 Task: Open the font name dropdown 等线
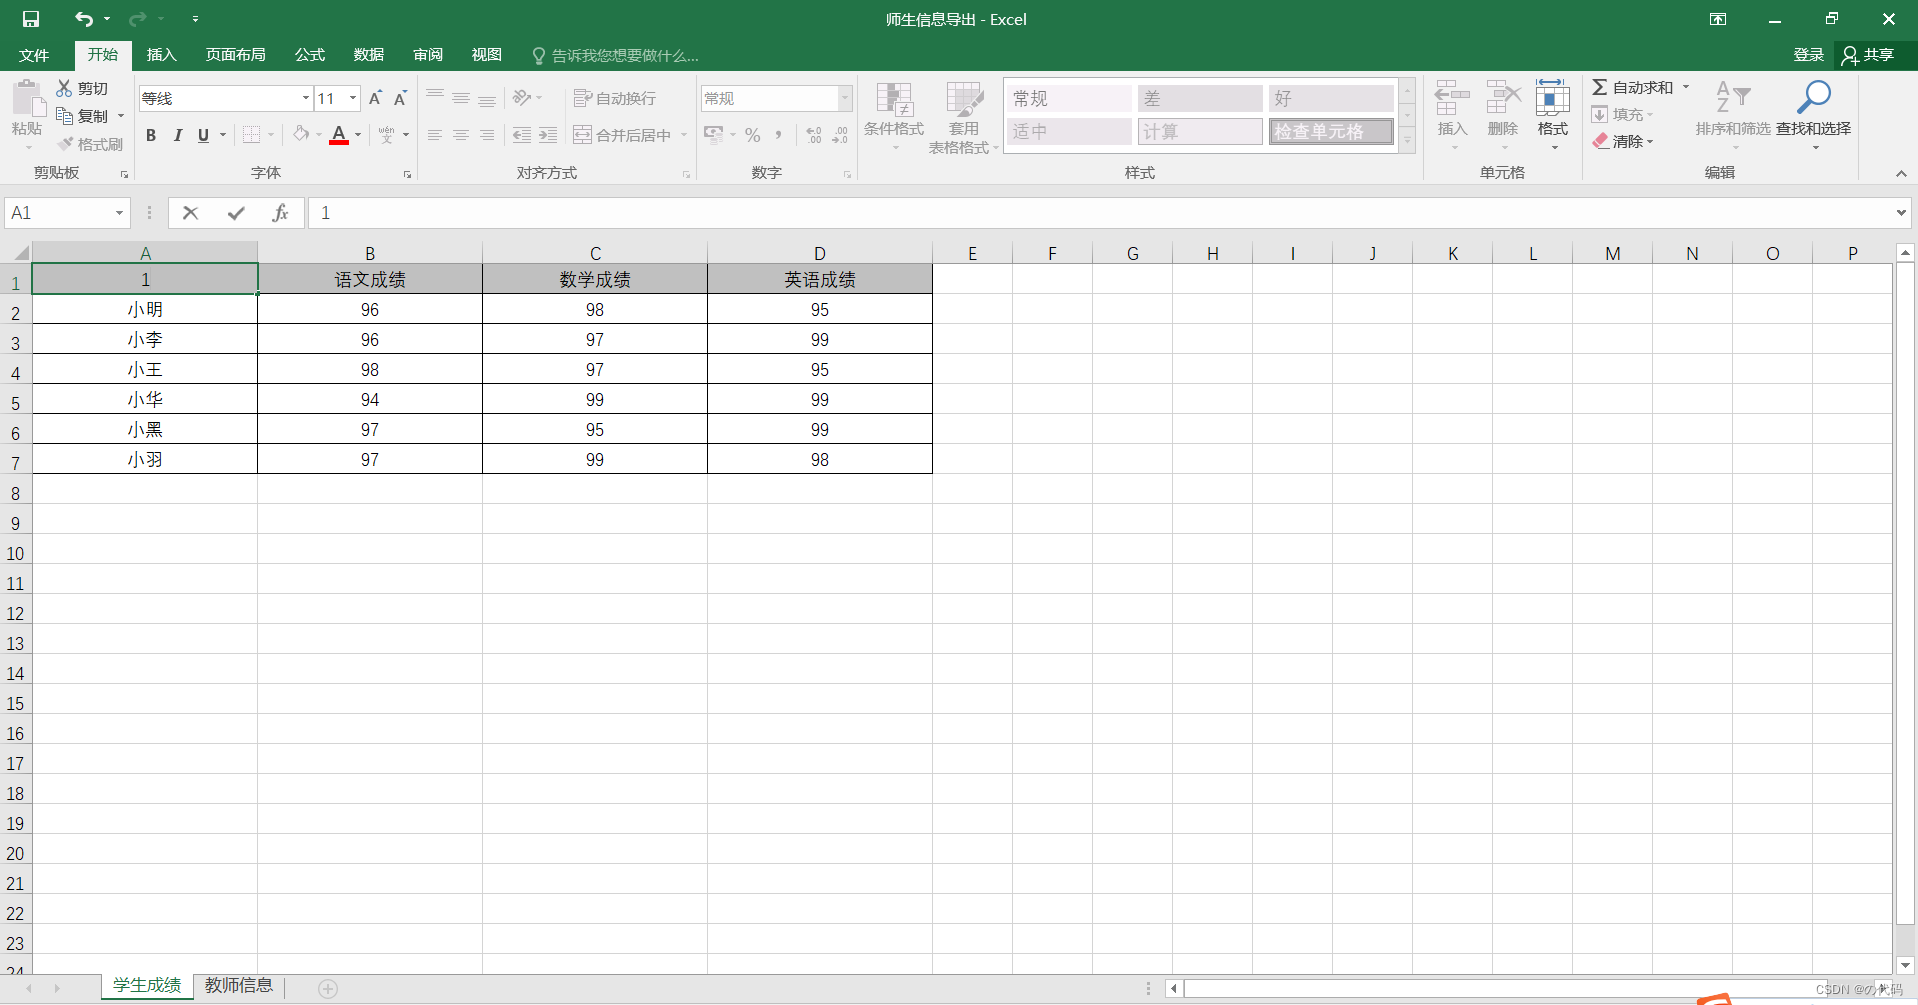coord(305,98)
